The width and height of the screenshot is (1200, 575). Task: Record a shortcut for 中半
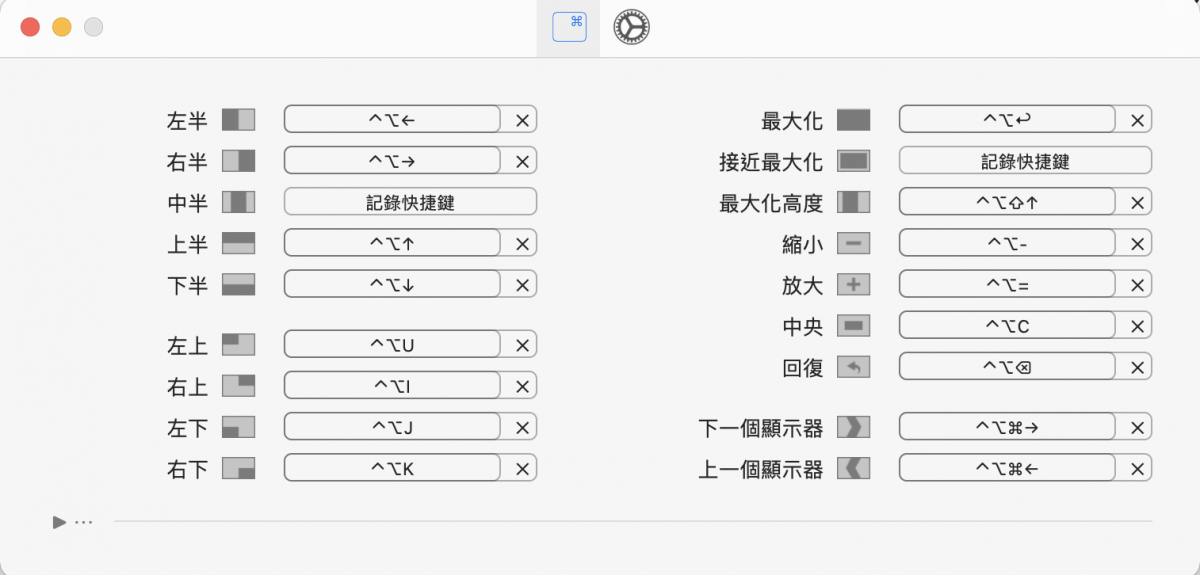tap(410, 202)
